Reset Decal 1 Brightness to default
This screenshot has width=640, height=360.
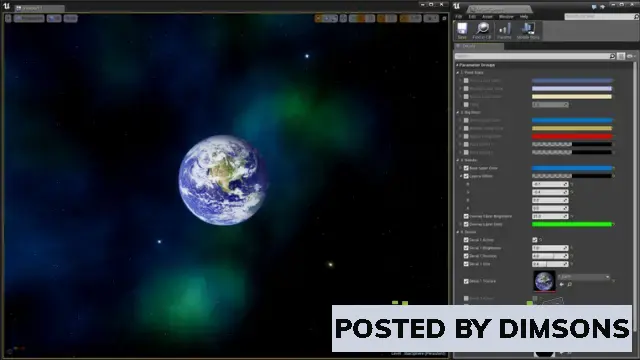click(x=572, y=248)
